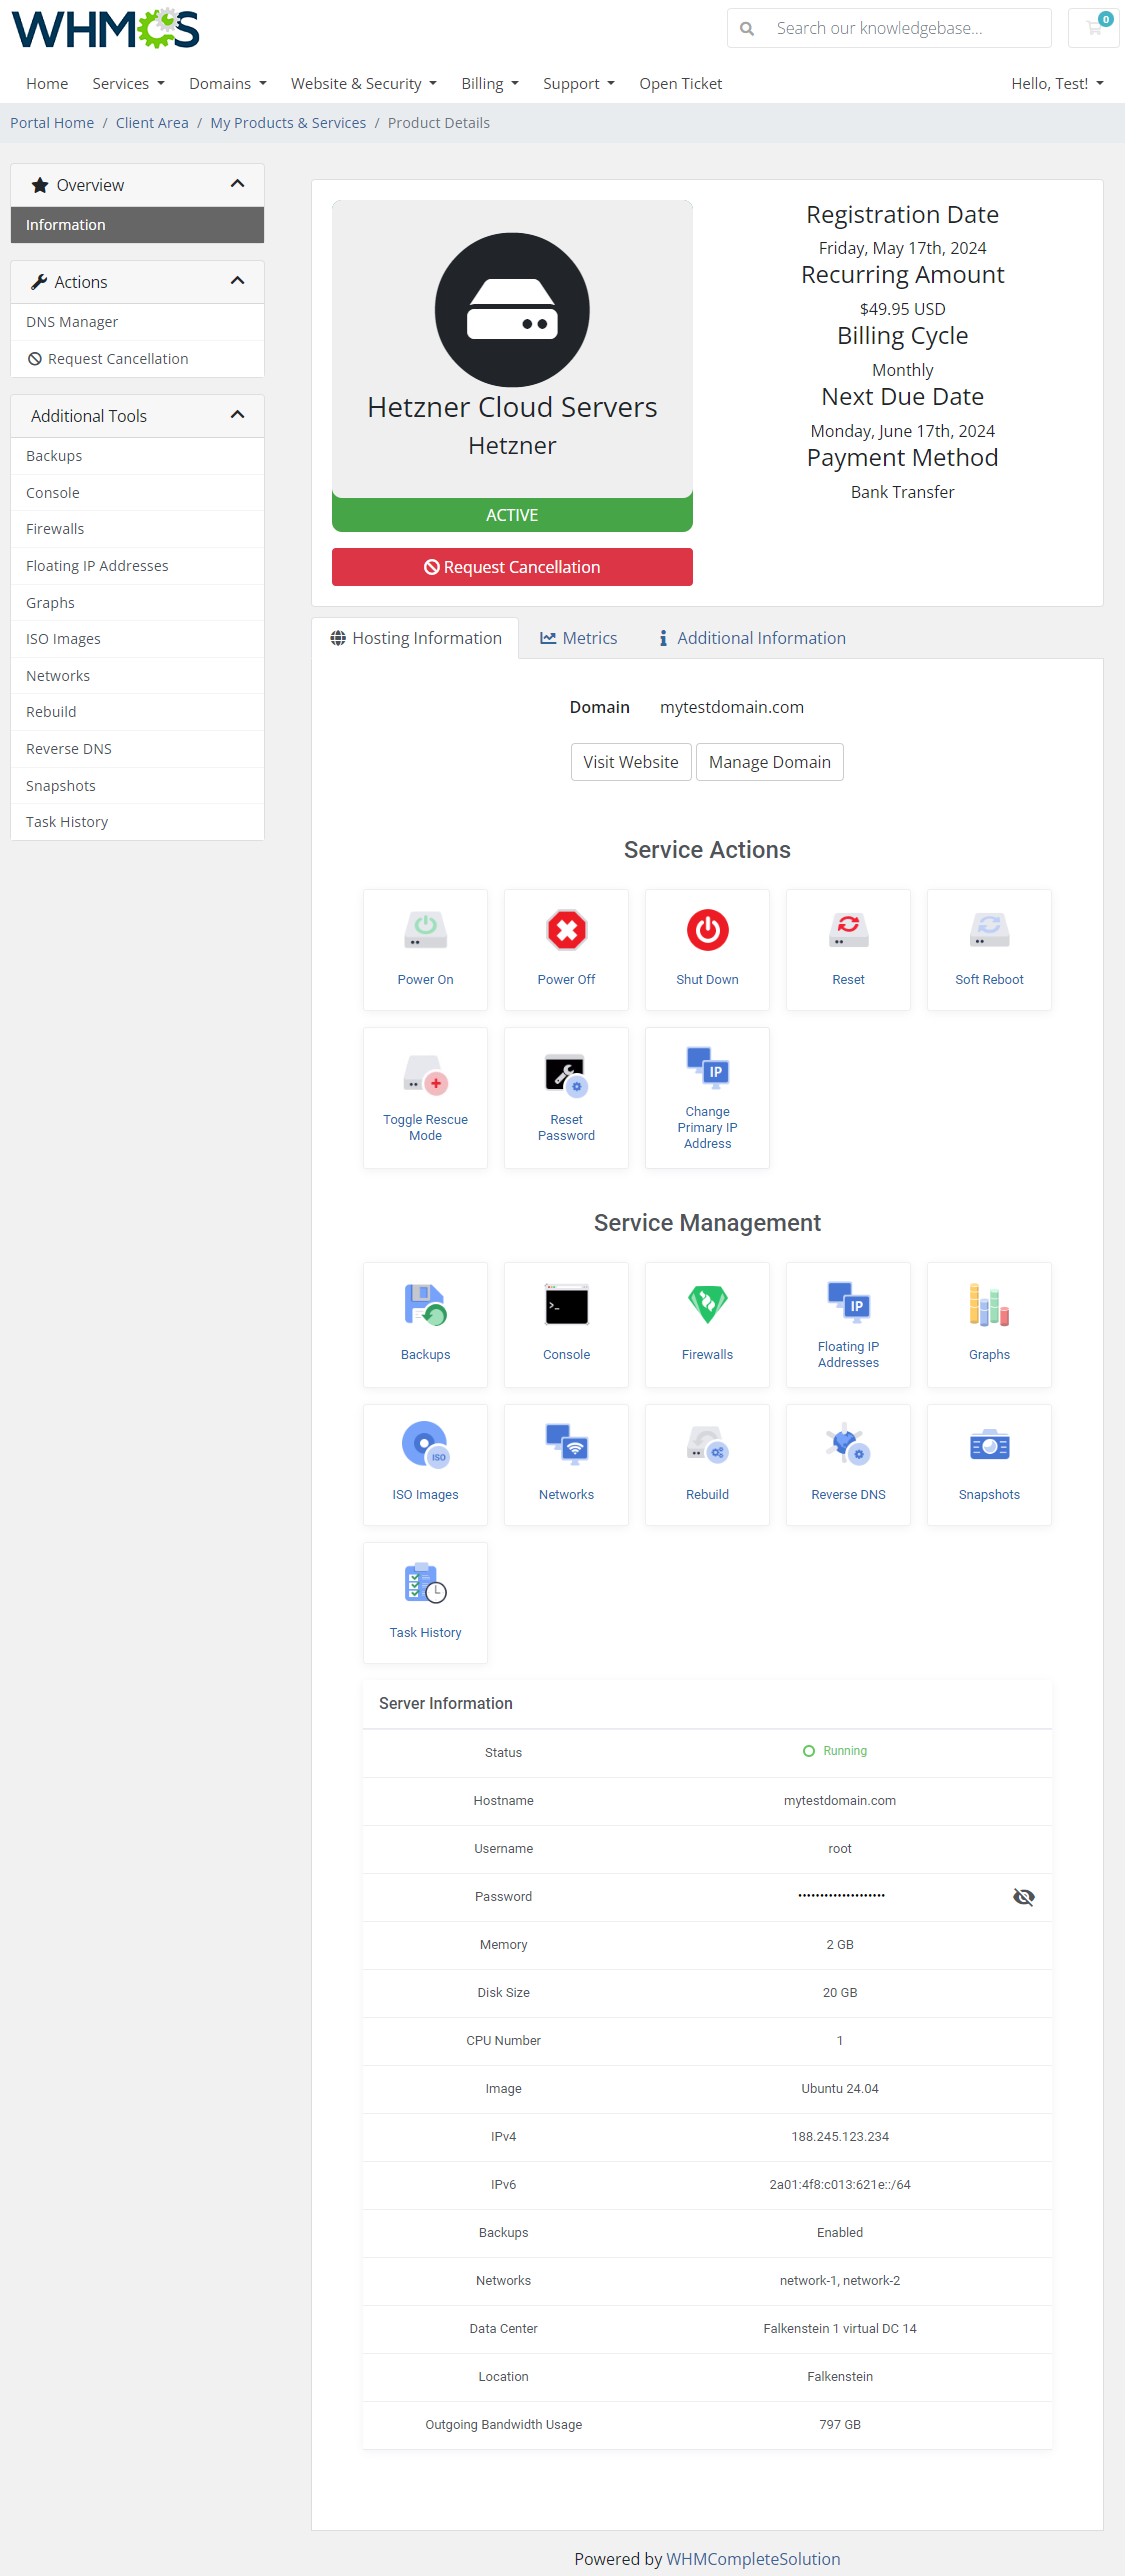
Task: Open the Billing dropdown menu
Action: tap(489, 84)
